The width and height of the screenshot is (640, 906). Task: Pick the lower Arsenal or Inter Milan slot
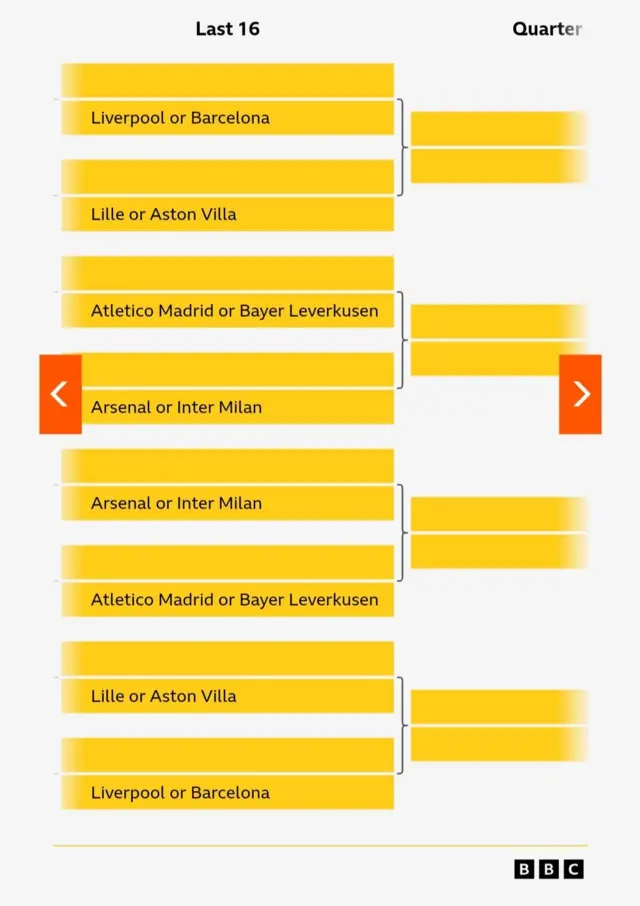click(228, 503)
